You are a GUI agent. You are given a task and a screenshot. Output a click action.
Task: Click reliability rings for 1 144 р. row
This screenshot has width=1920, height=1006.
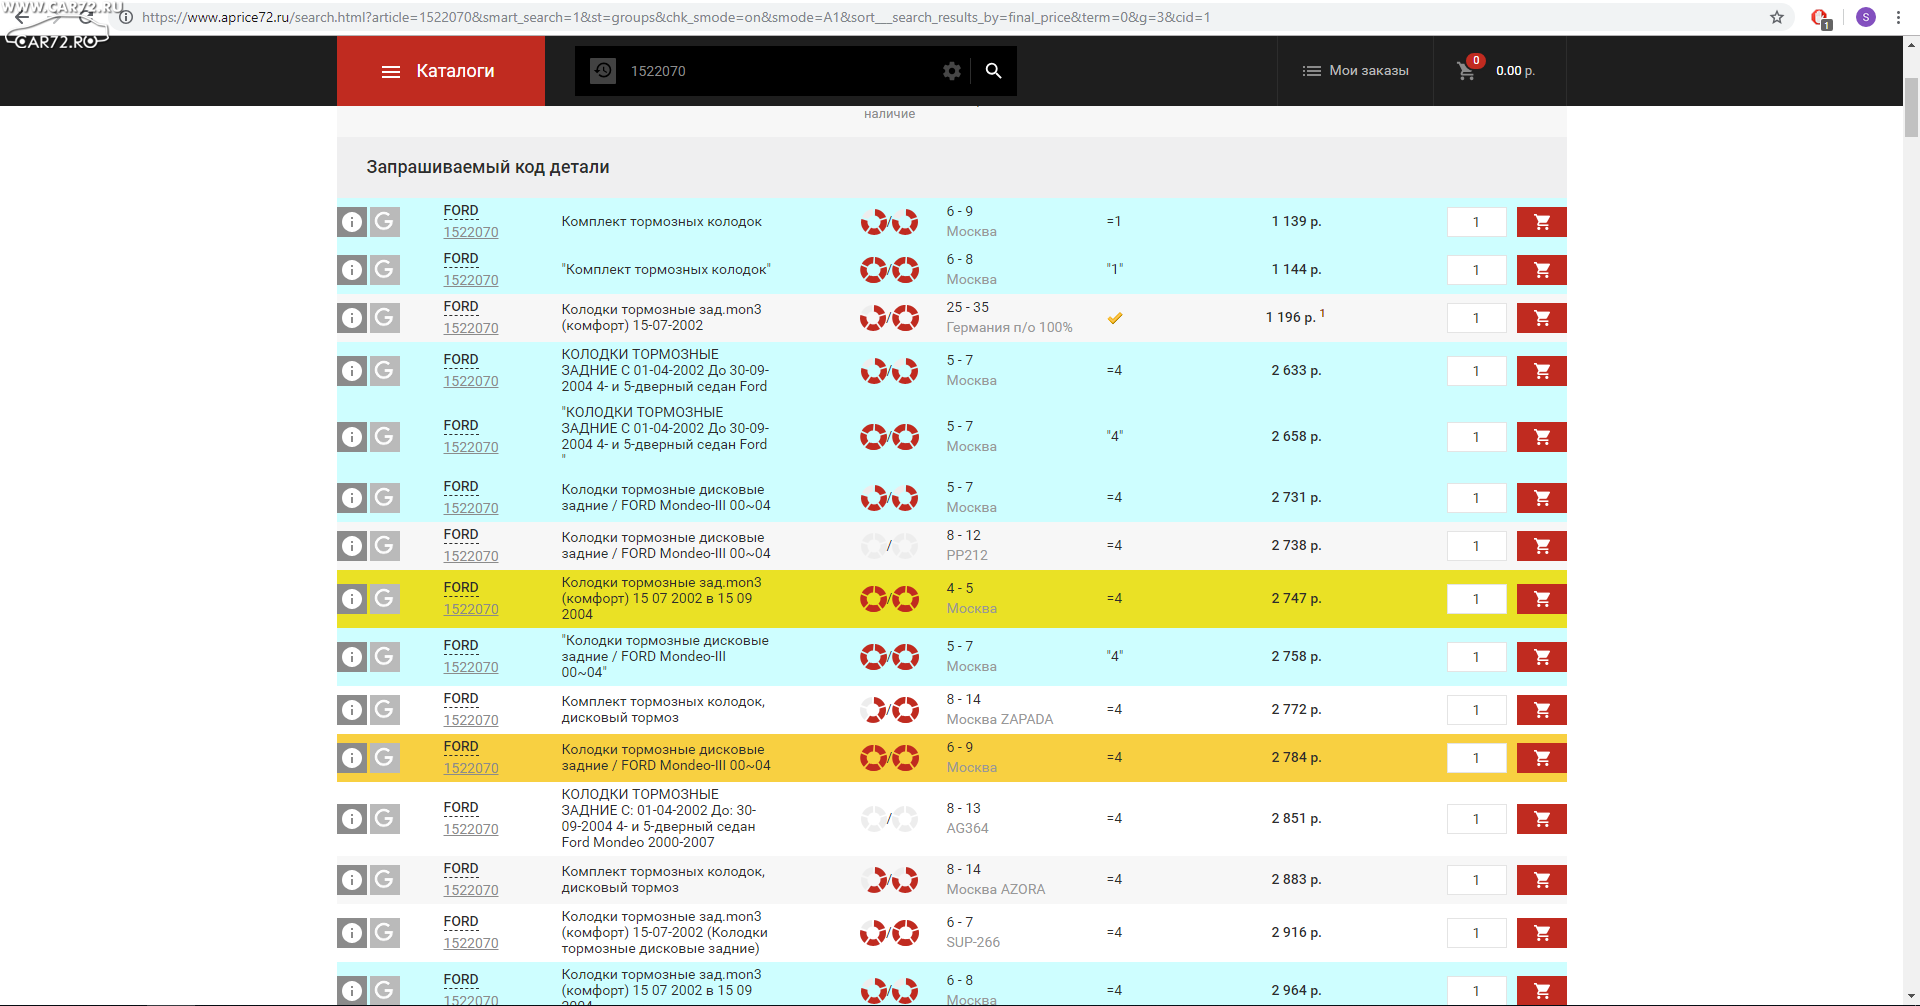pyautogui.click(x=889, y=270)
